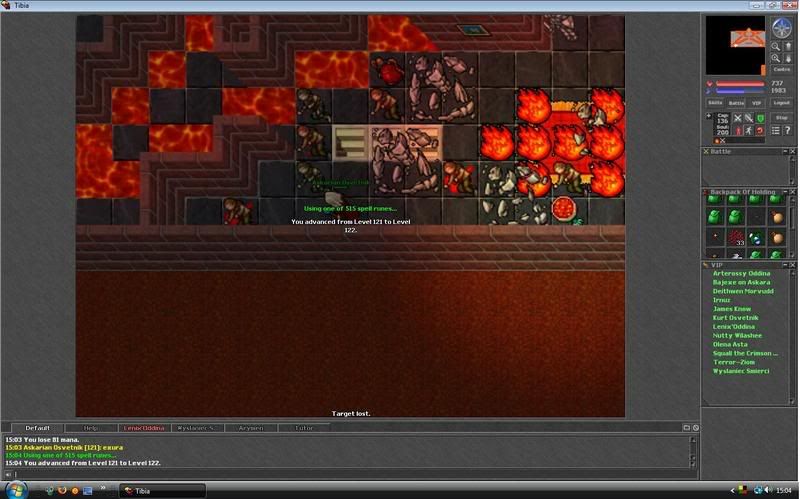
Task: Open help with question mark icon
Action: click(788, 131)
